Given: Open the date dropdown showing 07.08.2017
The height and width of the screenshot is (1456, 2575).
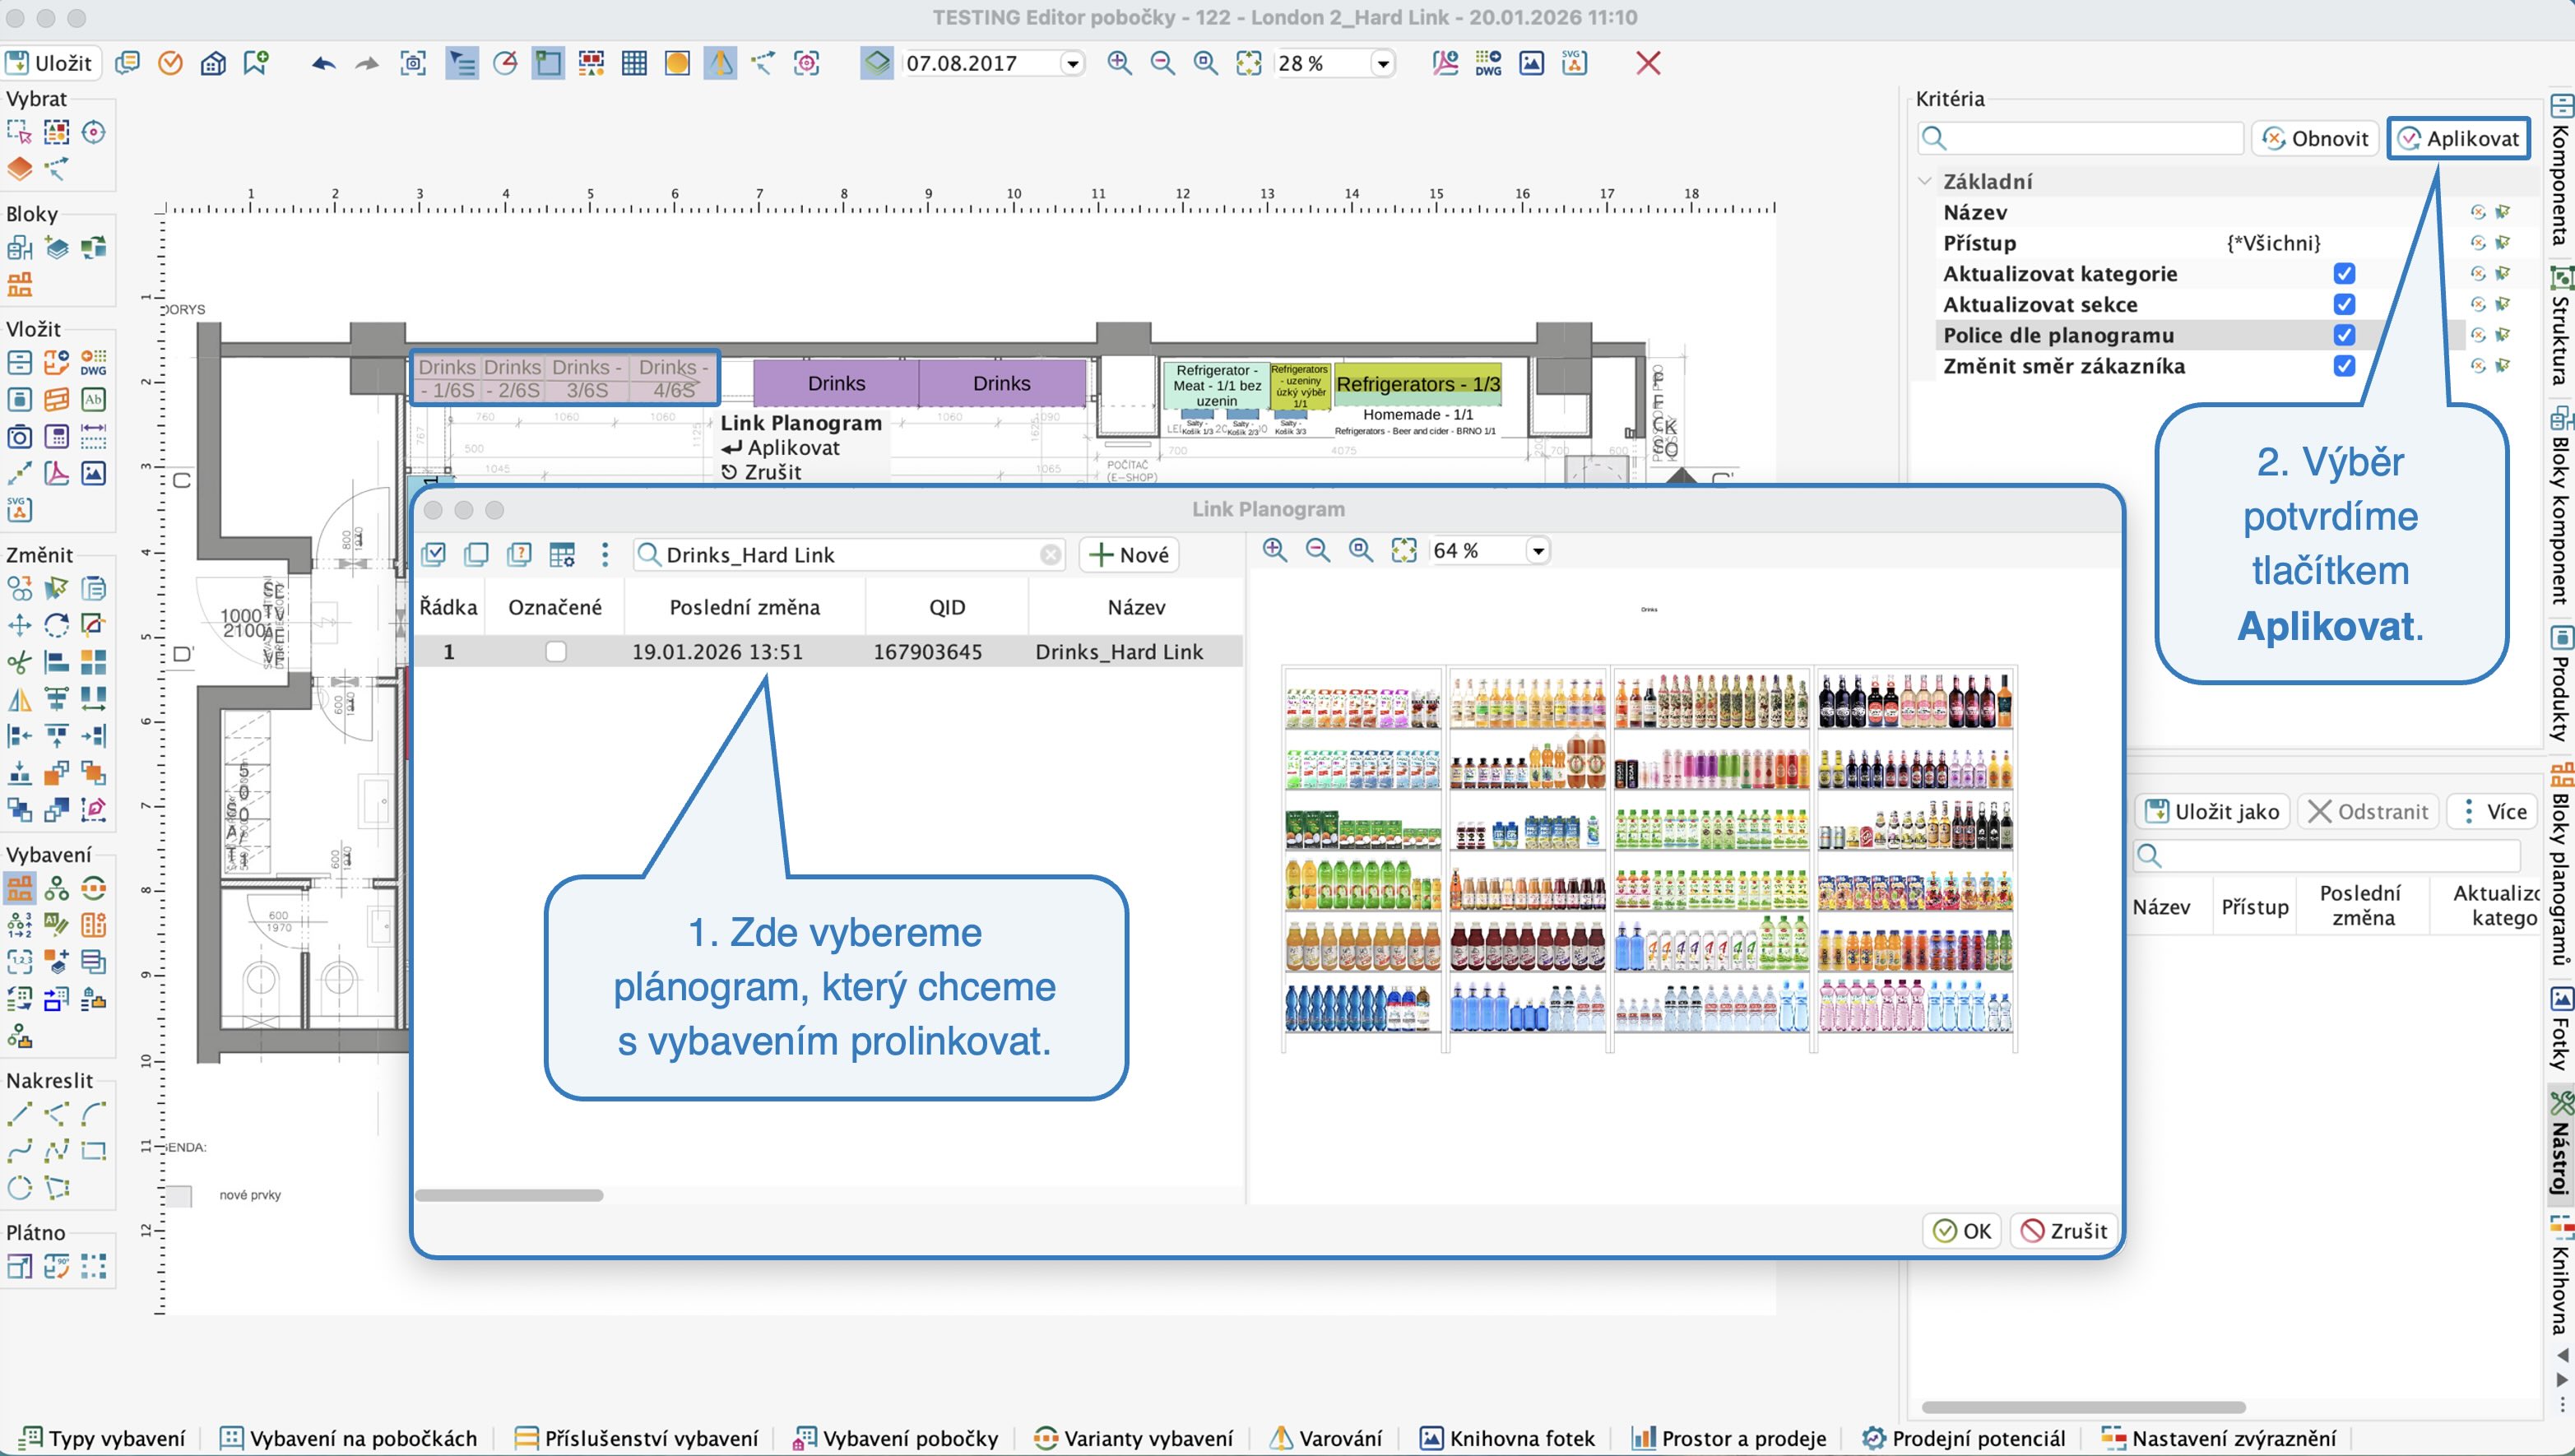Looking at the screenshot, I should tap(1072, 64).
